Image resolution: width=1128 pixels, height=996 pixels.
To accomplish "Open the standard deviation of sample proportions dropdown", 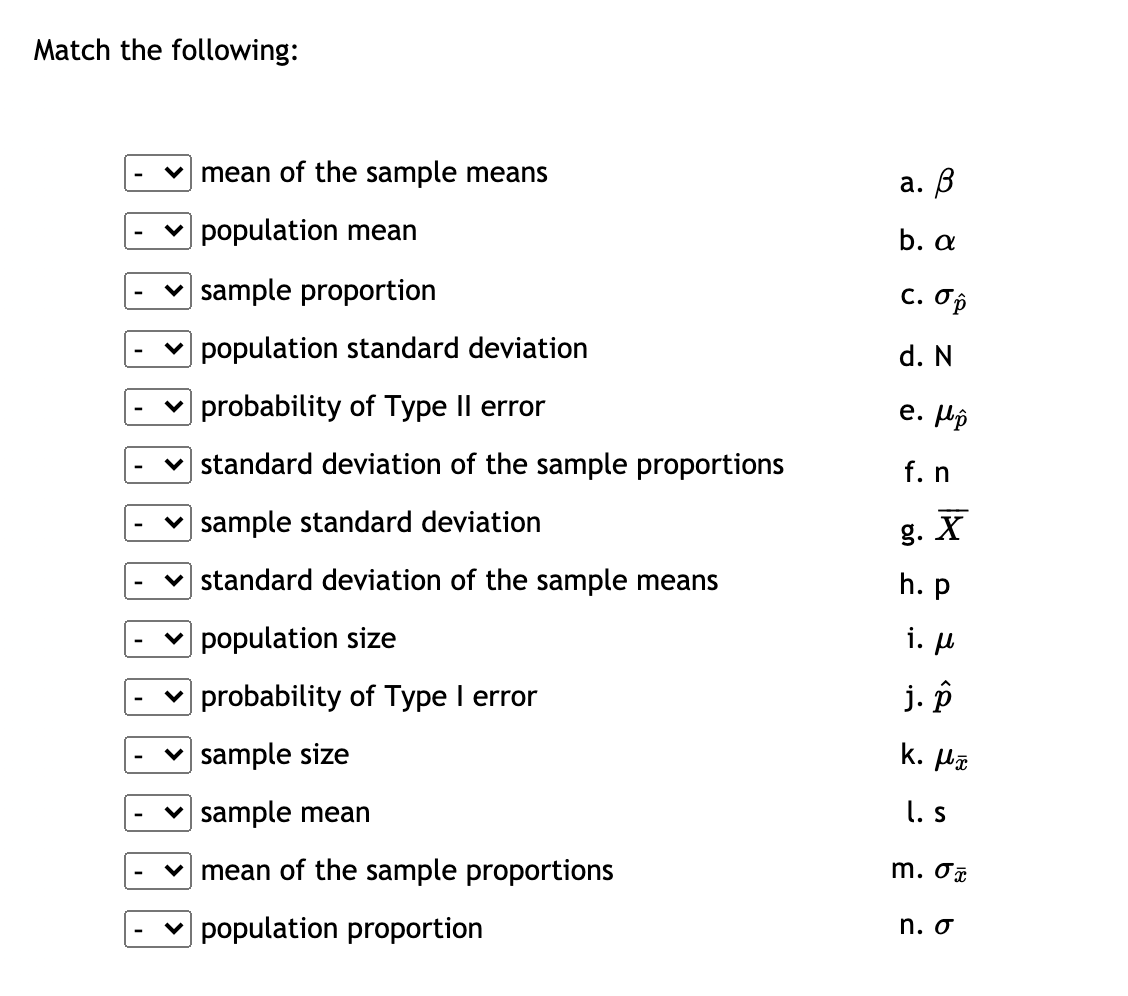I will click(157, 464).
